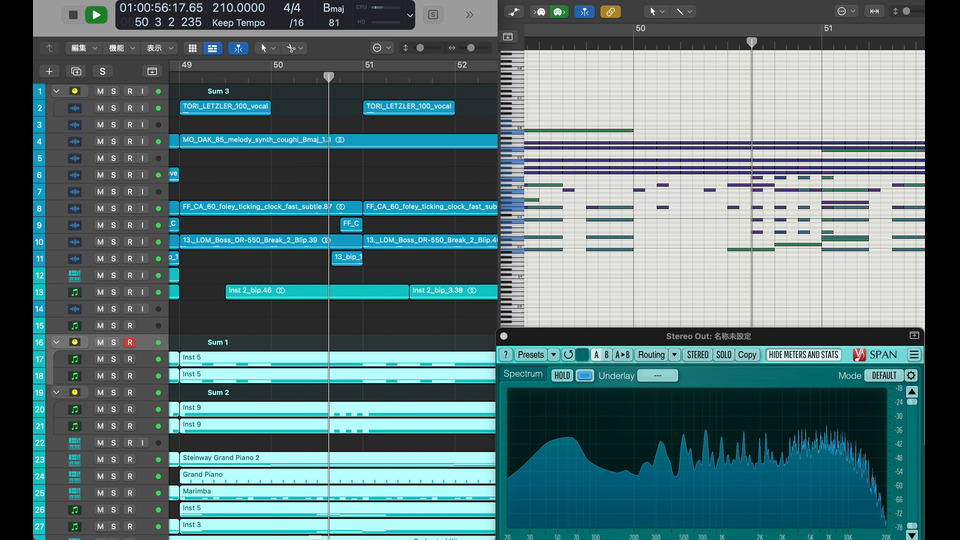The image size is (960, 540).
Task: Click the HIDE METERS AND STATS button
Action: point(803,355)
